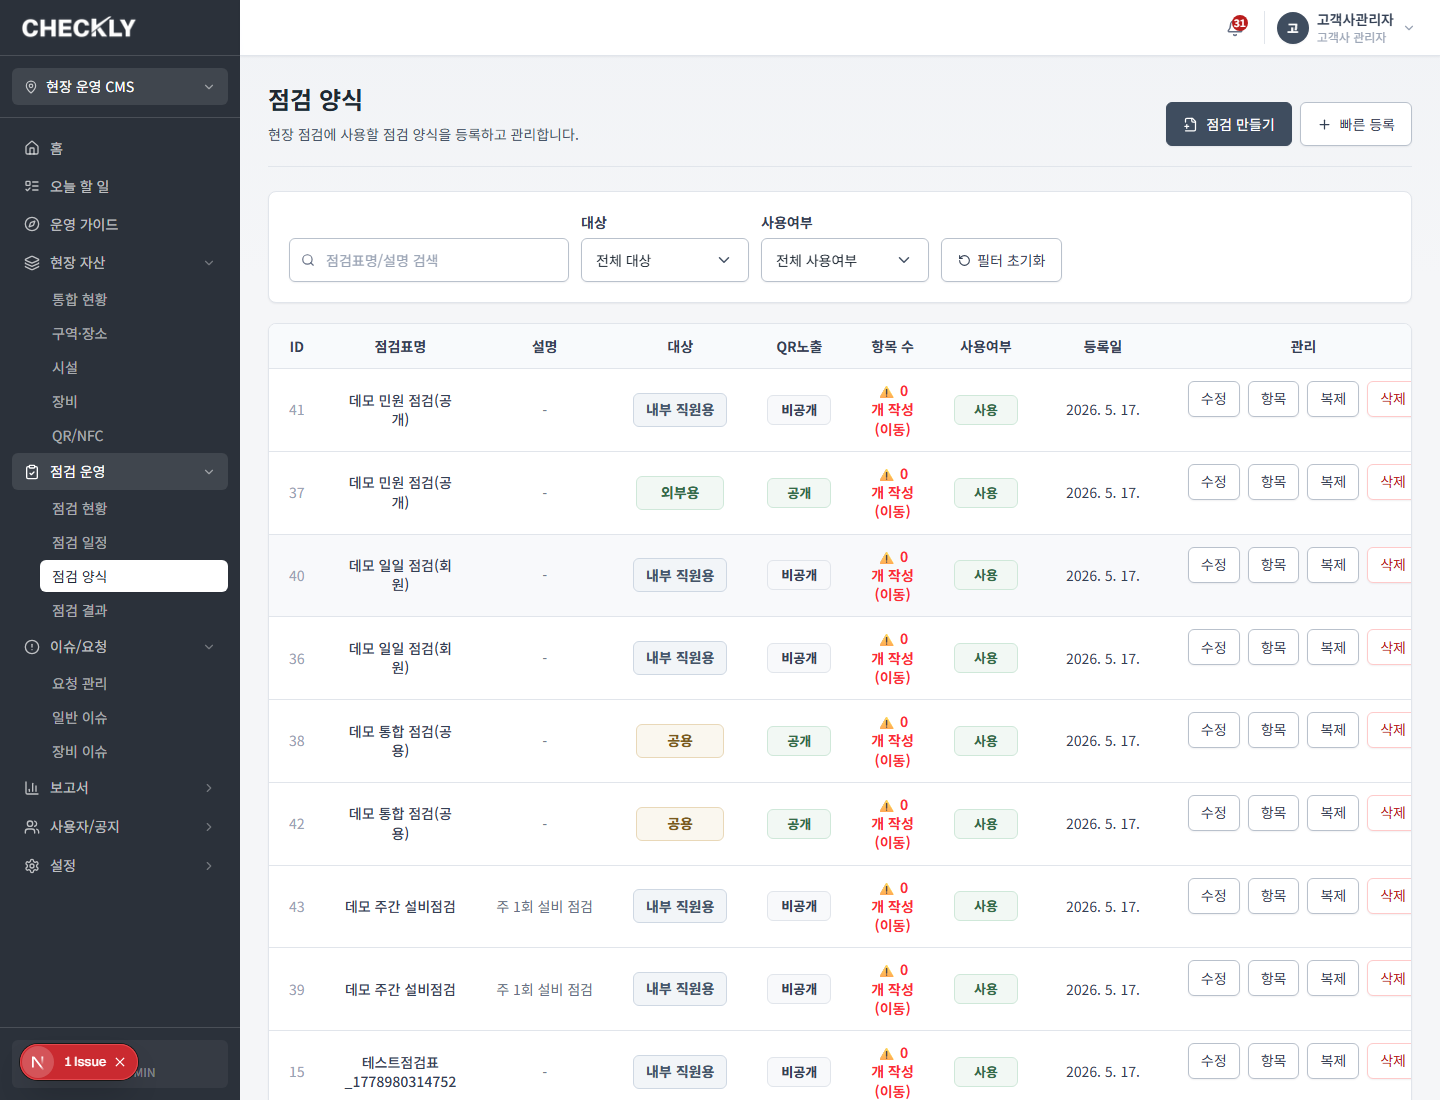
Task: Expand the 설정 section chevron
Action: 209,866
